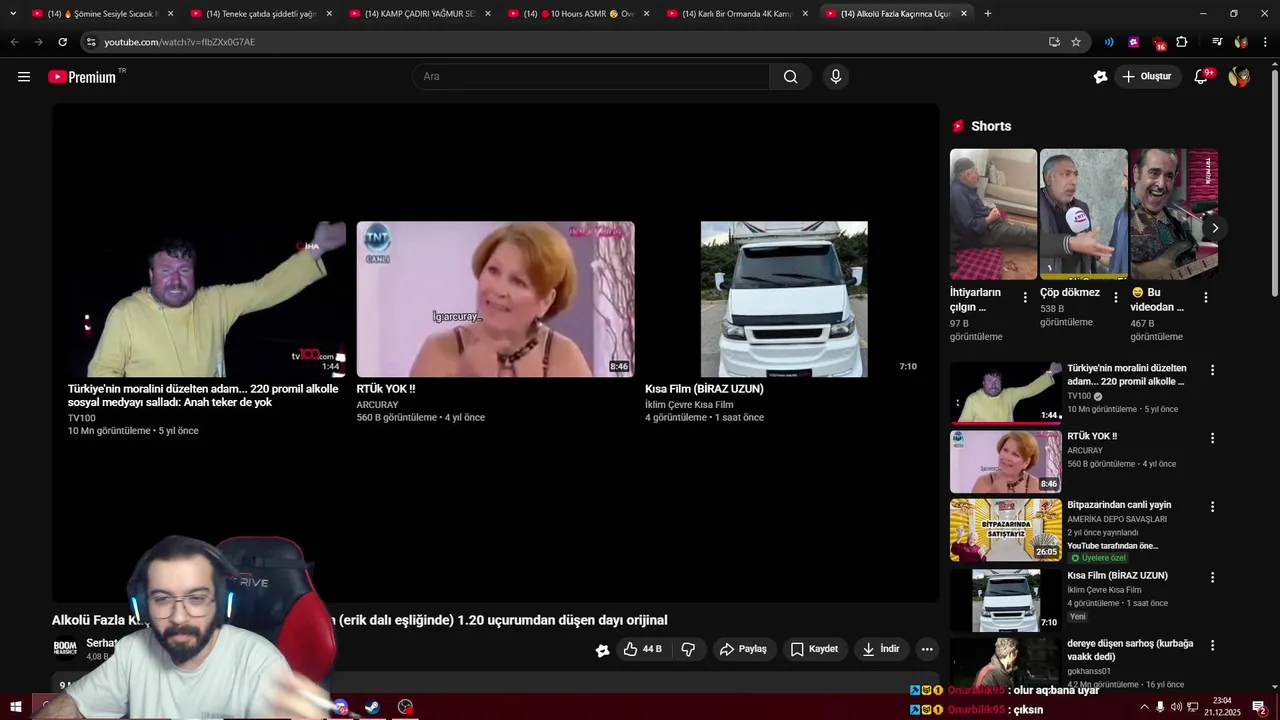The width and height of the screenshot is (1280, 720).
Task: Click the Paylaş share button
Action: (x=743, y=649)
